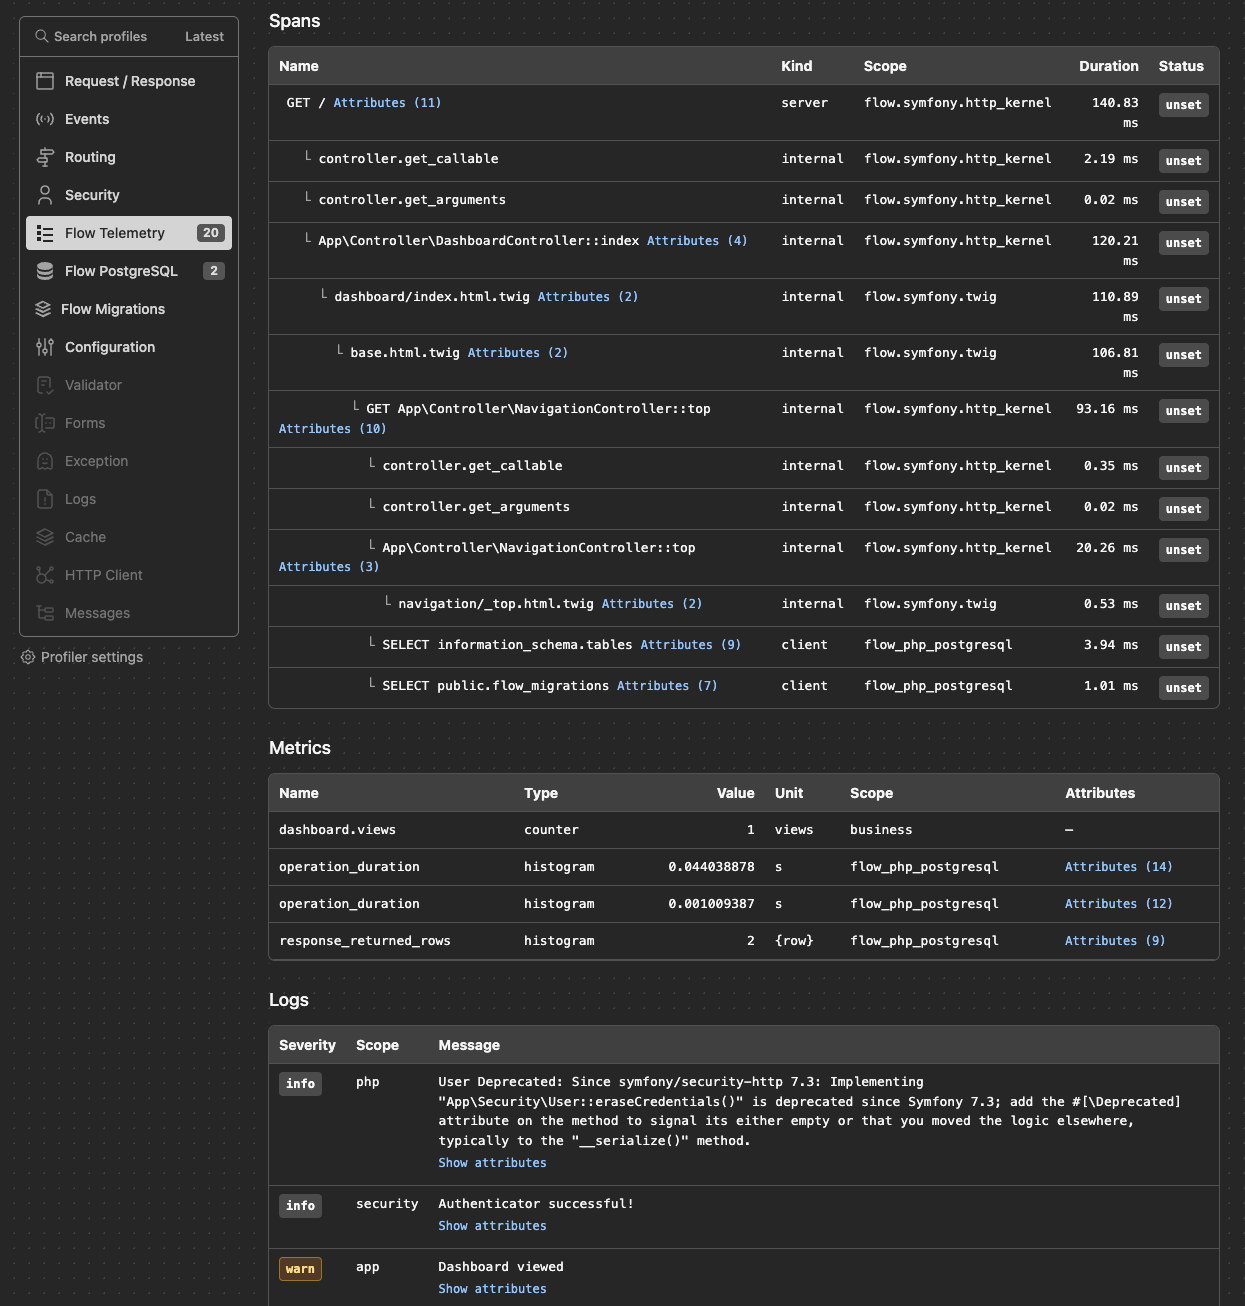Screen dimensions: 1245x1306
Task: Click the Request / Response window icon
Action: pyautogui.click(x=45, y=81)
